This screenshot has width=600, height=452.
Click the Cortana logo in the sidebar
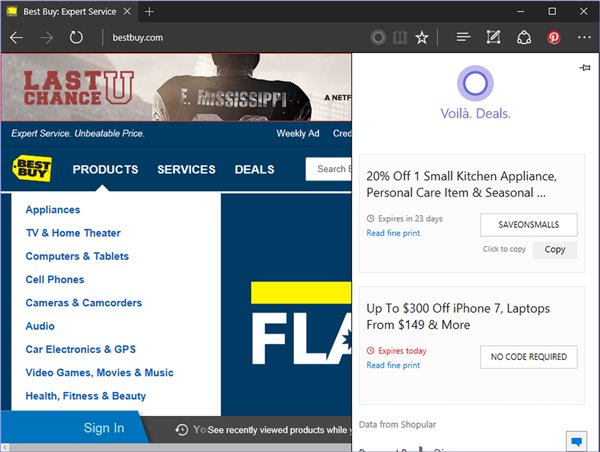click(x=475, y=83)
